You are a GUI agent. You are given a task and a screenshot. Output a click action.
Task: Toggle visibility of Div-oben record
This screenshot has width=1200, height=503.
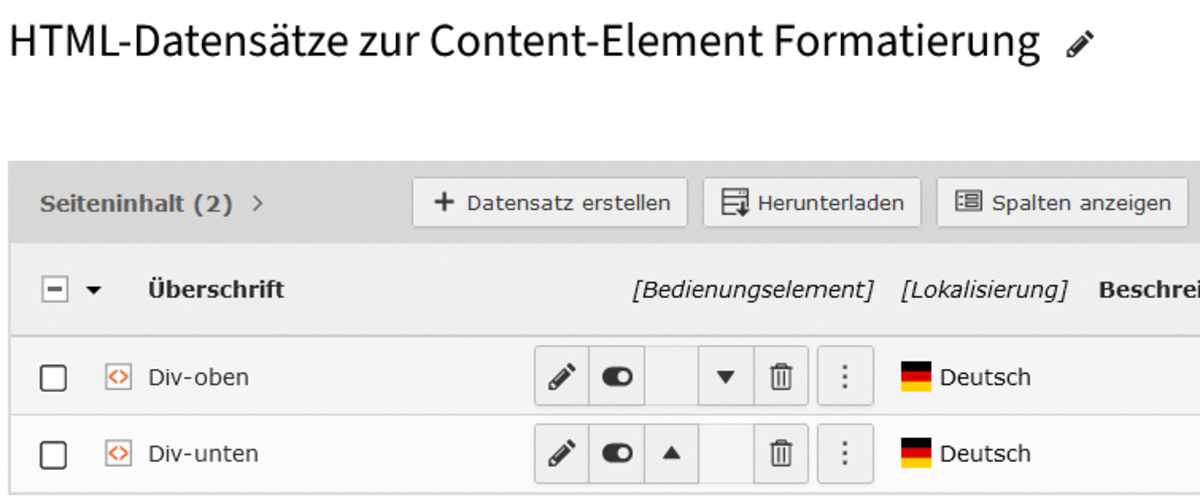pyautogui.click(x=617, y=377)
